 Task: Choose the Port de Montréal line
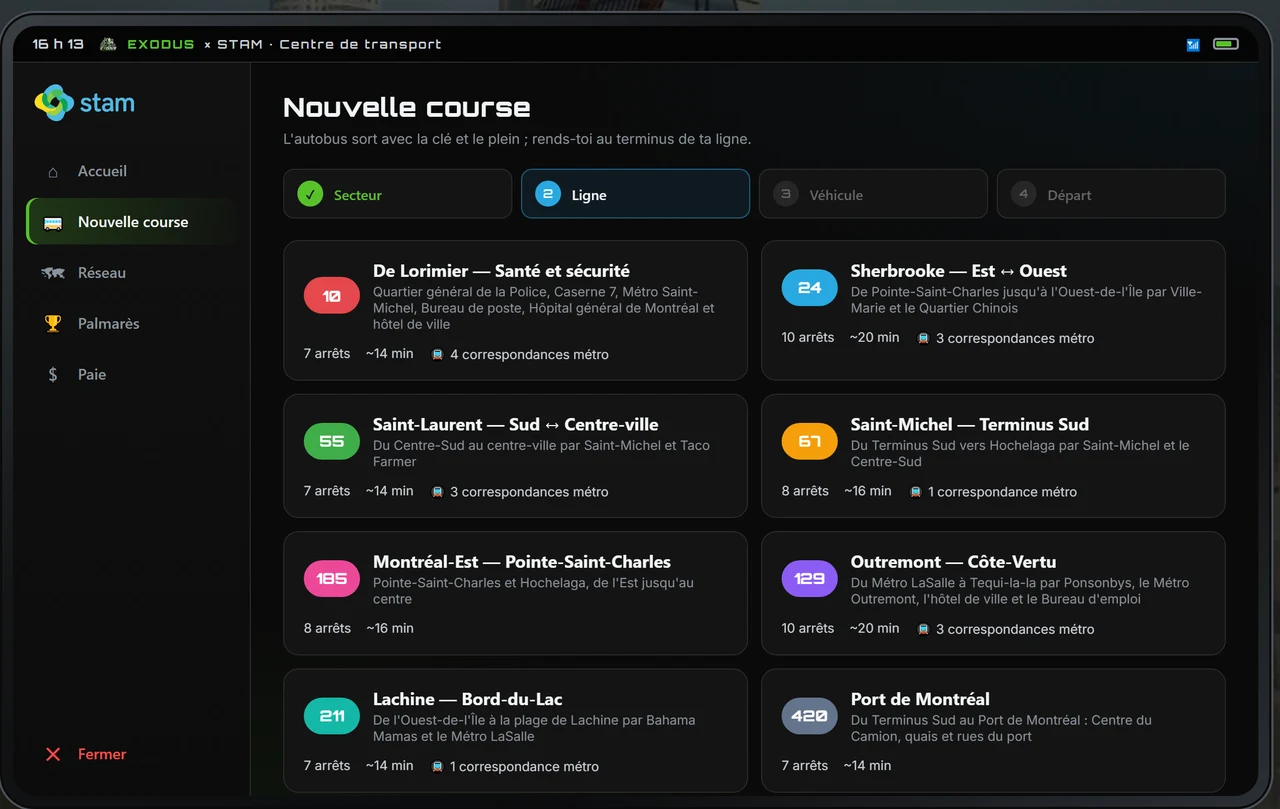tap(993, 730)
